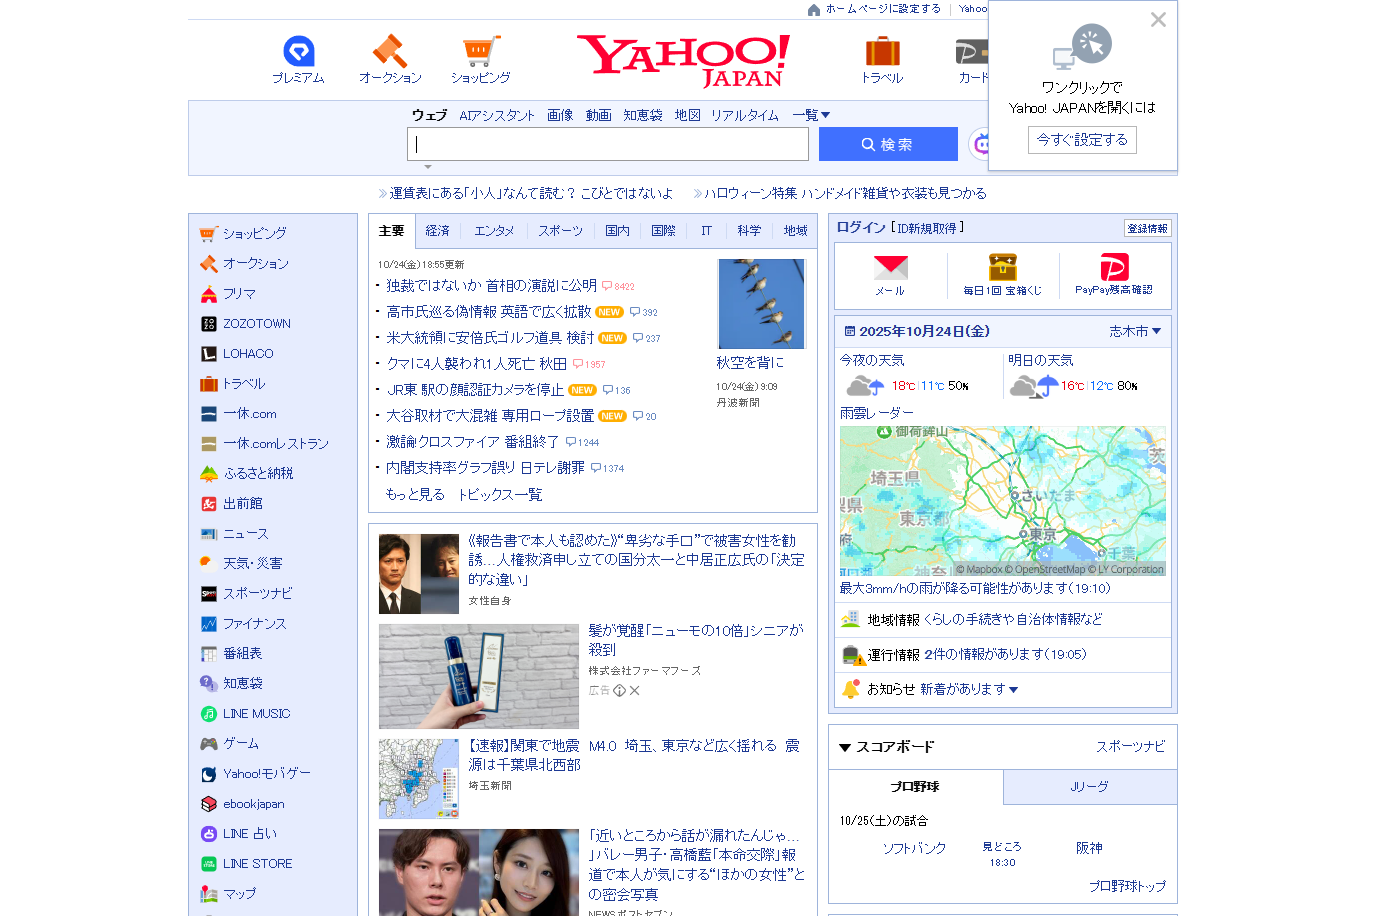Image resolution: width=1397 pixels, height=916 pixels.
Task: Click the 検索 search button
Action: click(x=888, y=144)
